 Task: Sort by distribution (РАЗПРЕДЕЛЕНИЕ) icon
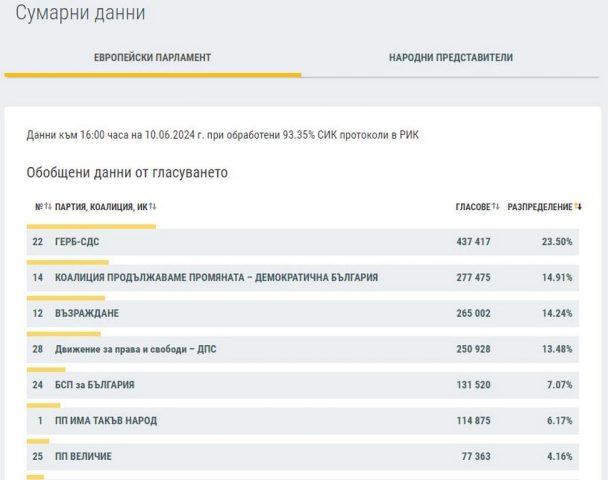pyautogui.click(x=578, y=207)
